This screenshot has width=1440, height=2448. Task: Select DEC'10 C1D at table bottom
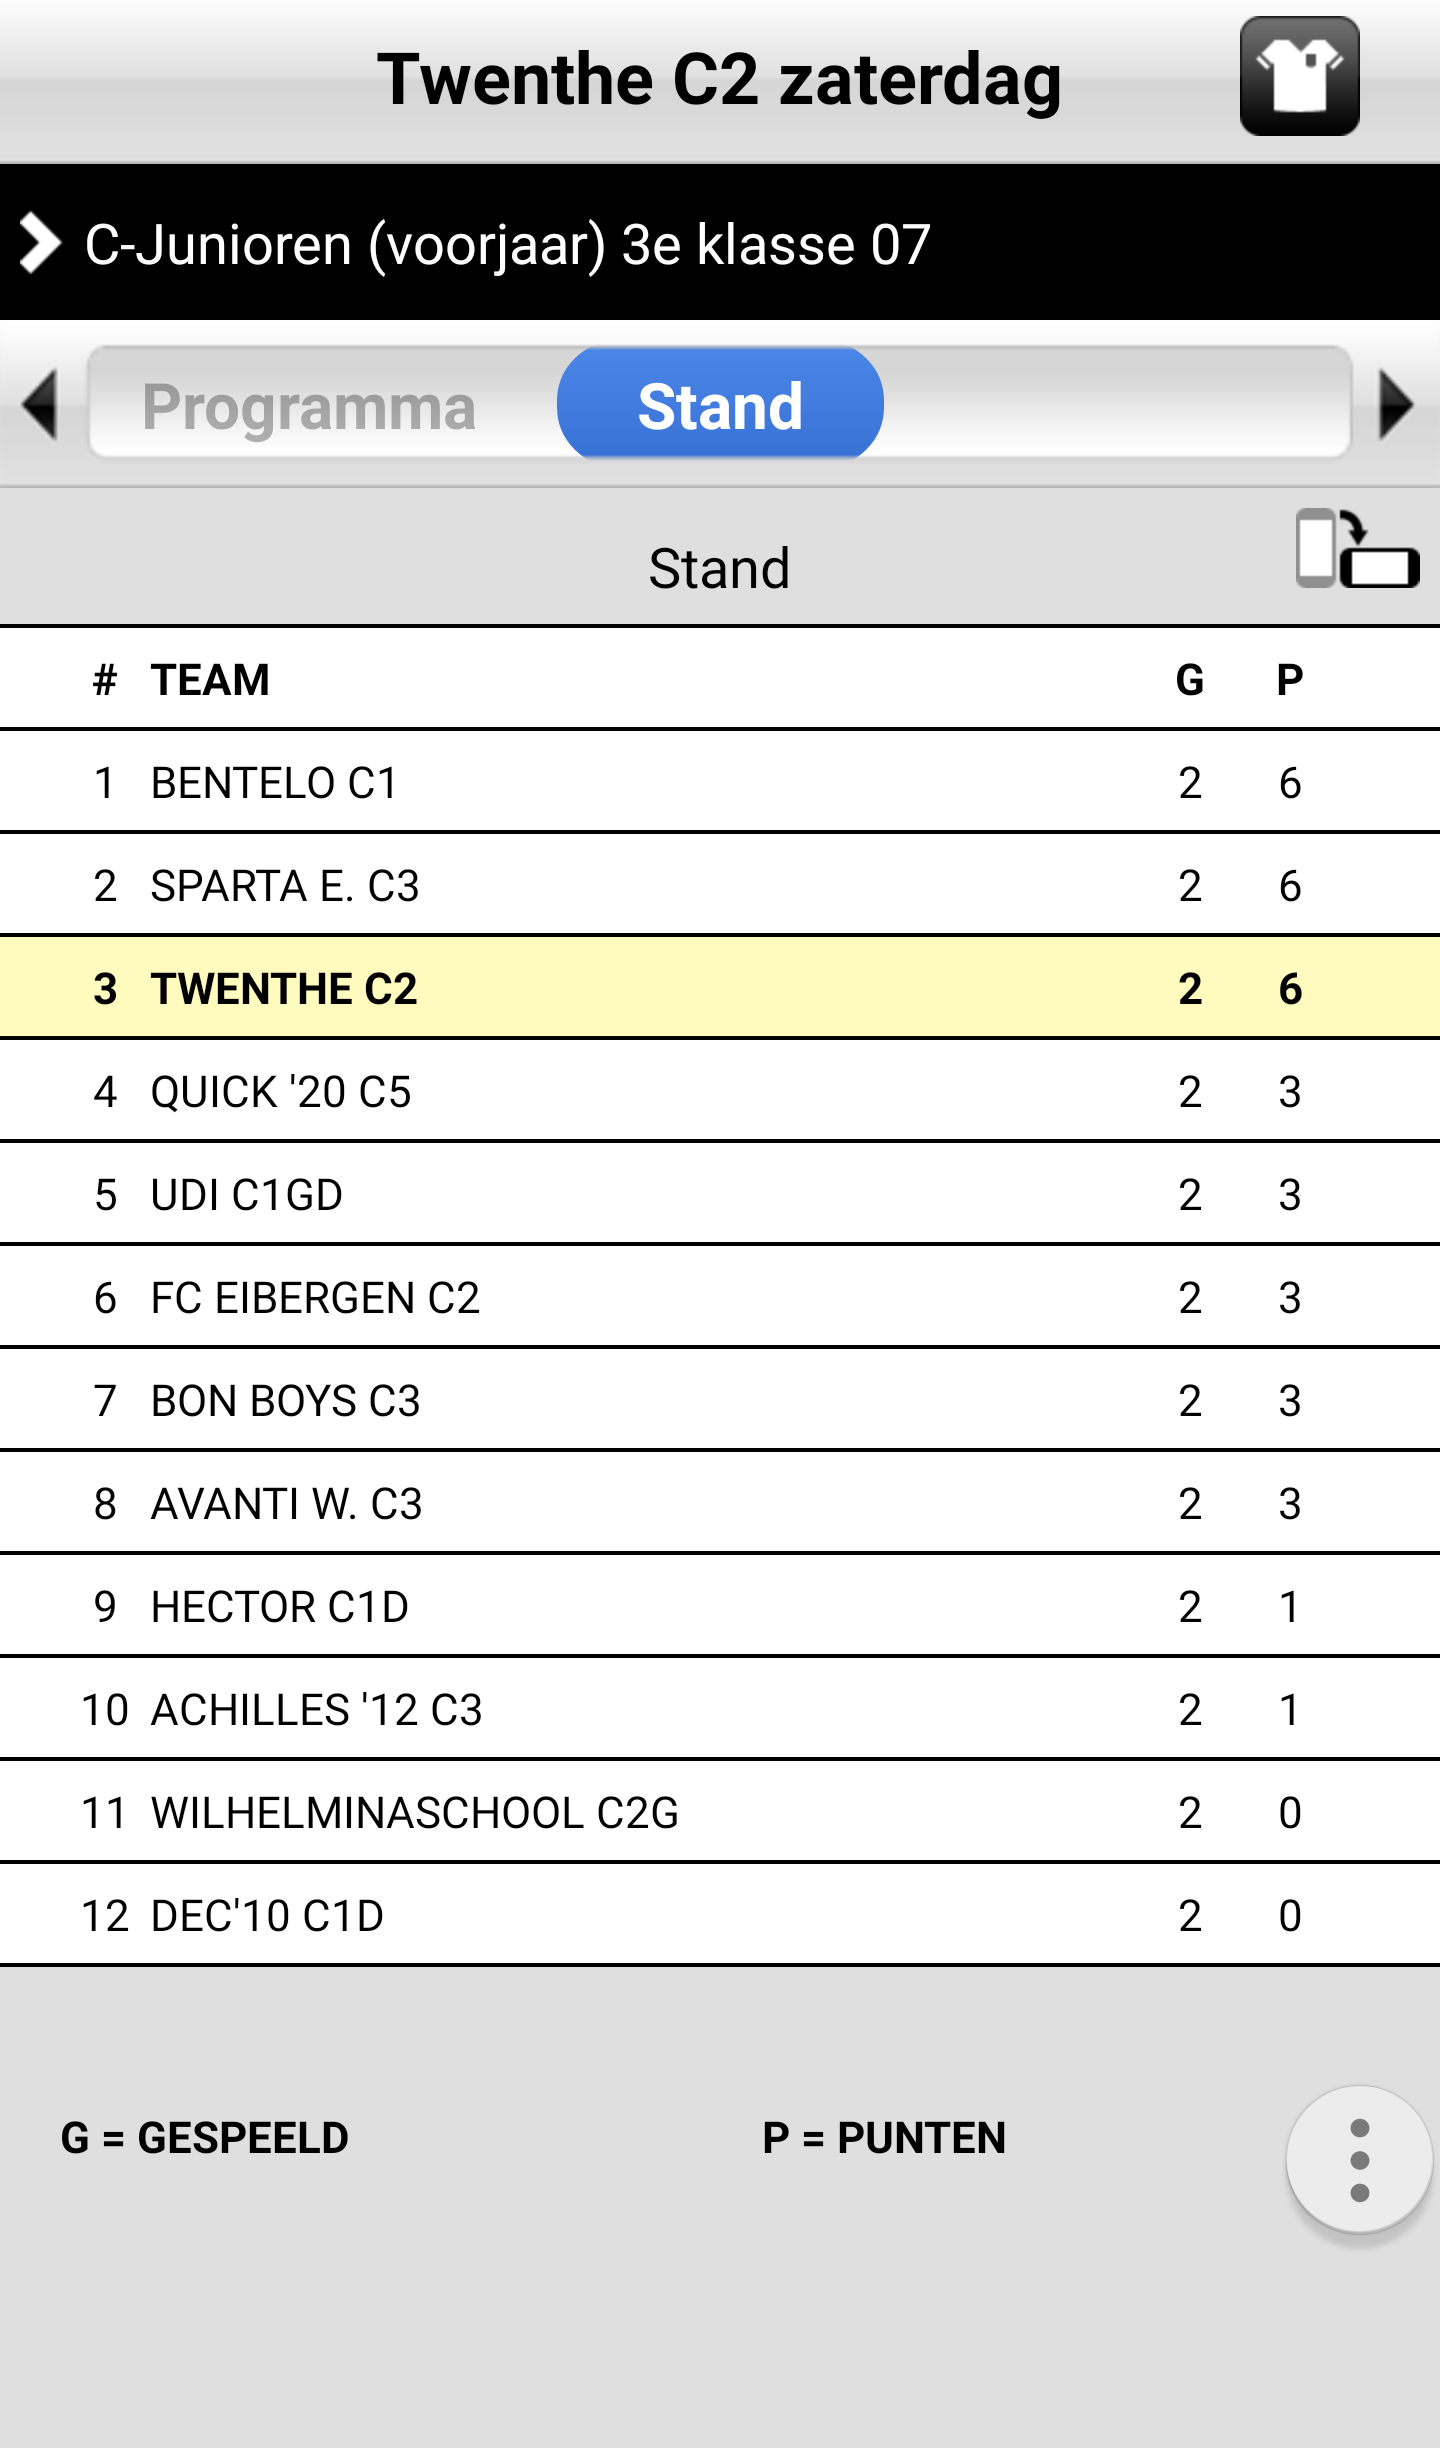[720, 1915]
